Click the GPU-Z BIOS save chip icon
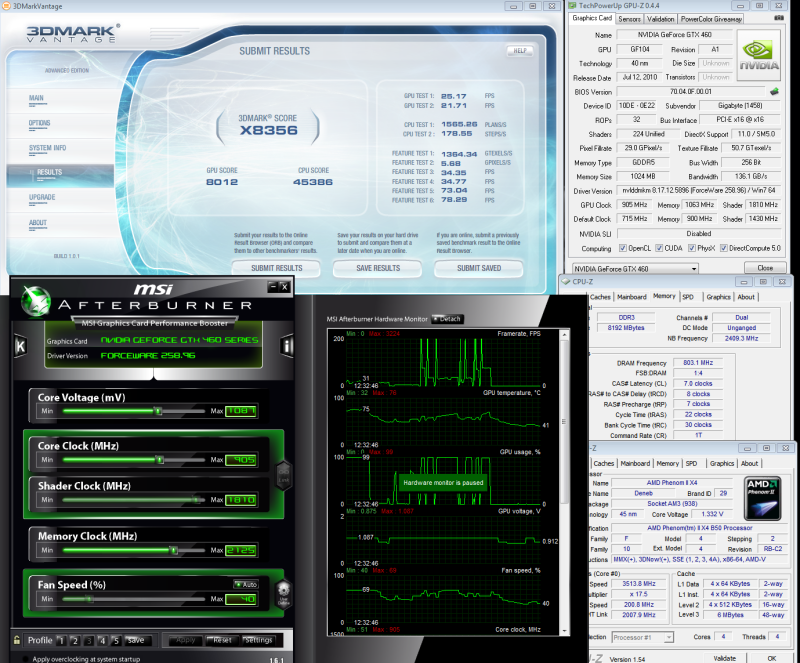The image size is (800, 663). (774, 92)
